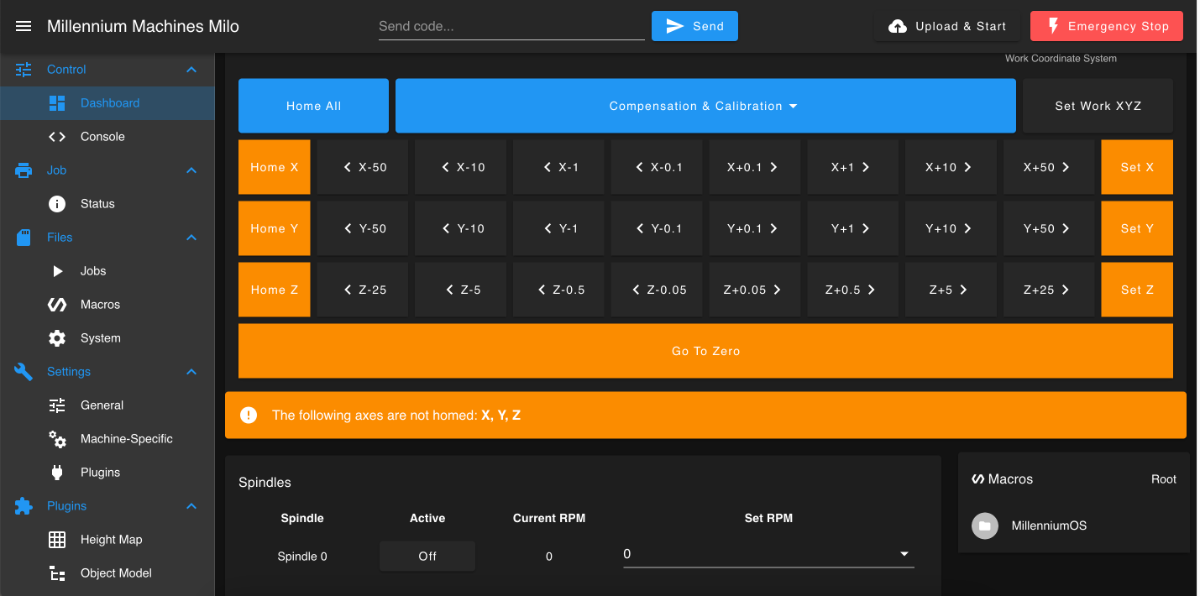Image resolution: width=1200 pixels, height=596 pixels.
Task: Click the Set X button
Action: coord(1137,167)
